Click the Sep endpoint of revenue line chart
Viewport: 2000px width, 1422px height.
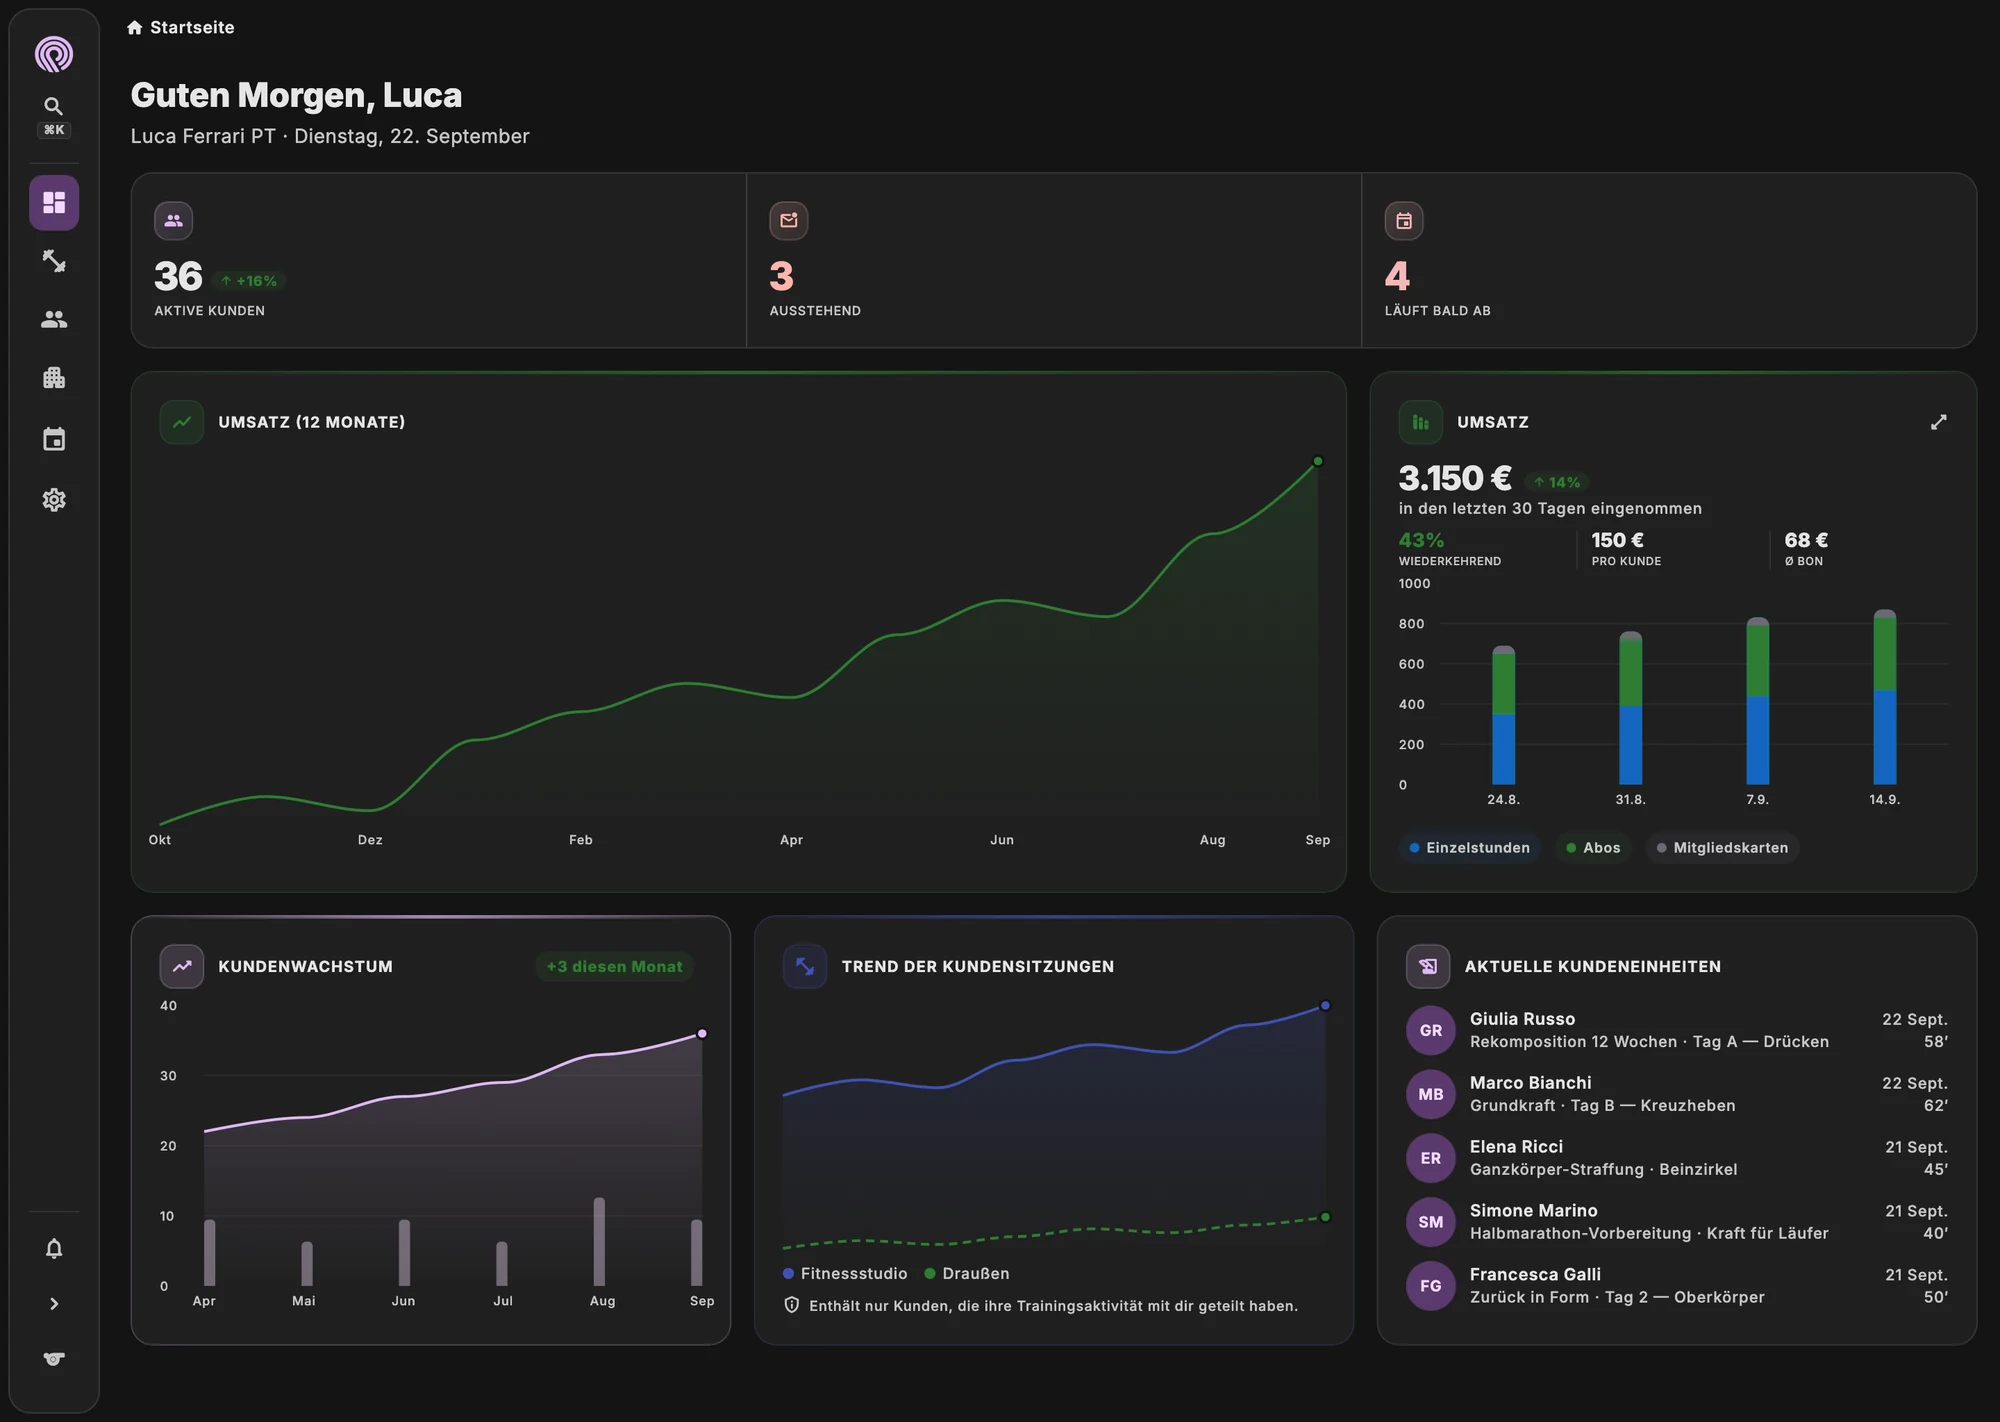1318,461
